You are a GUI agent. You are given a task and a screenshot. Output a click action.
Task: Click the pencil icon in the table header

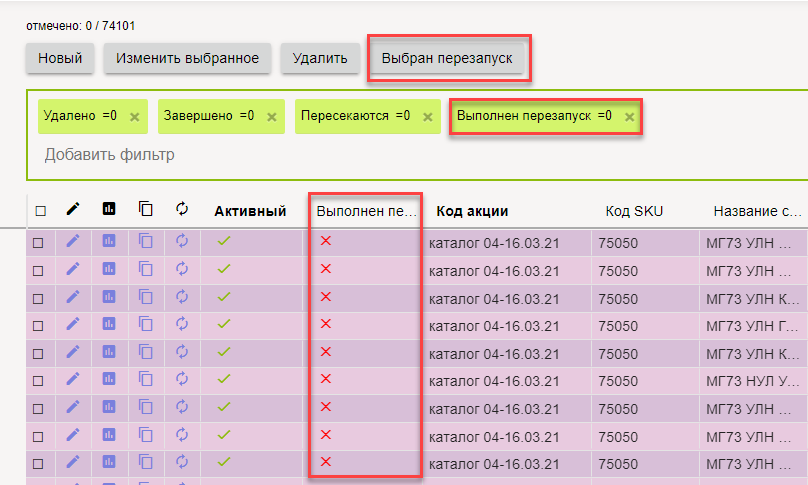click(x=72, y=210)
